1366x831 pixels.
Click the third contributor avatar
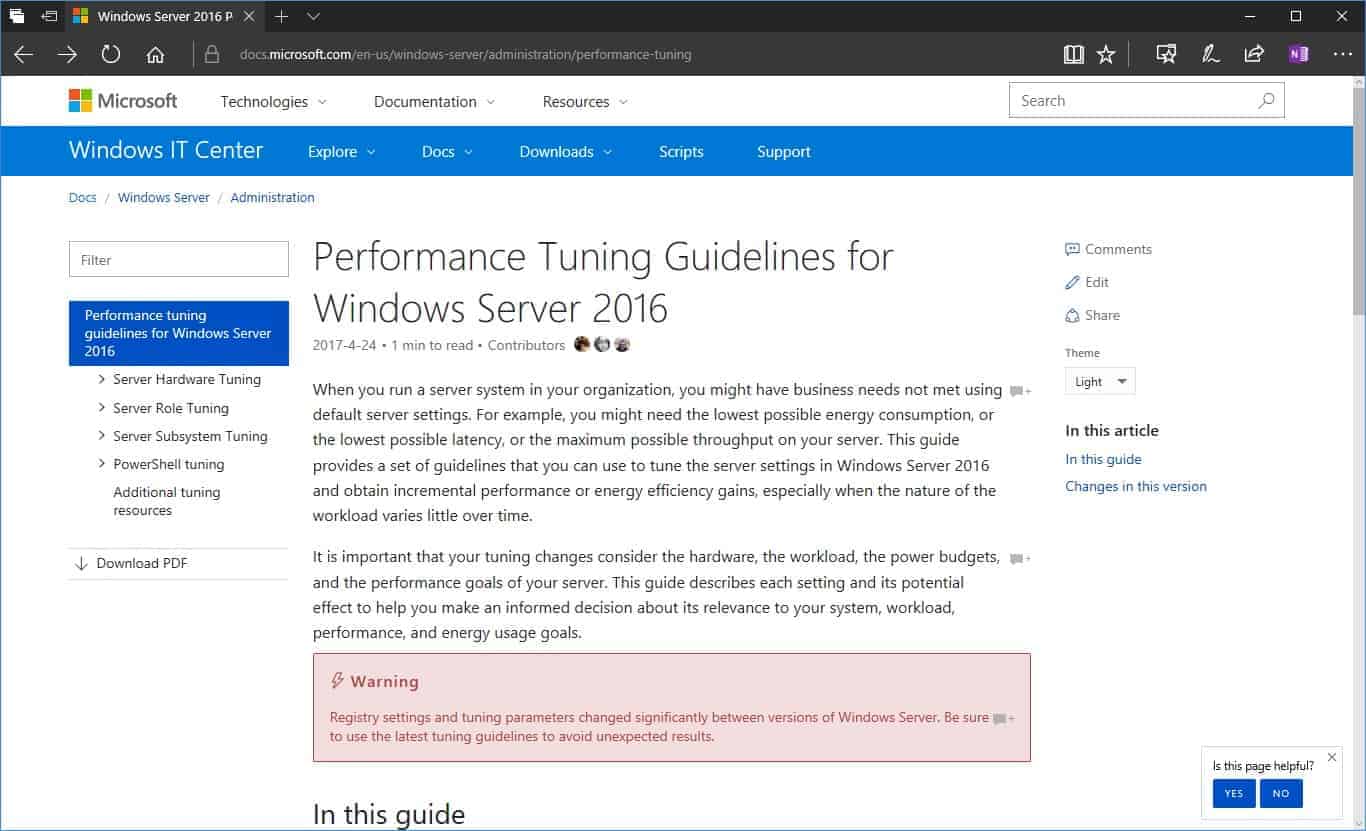pyautogui.click(x=622, y=345)
